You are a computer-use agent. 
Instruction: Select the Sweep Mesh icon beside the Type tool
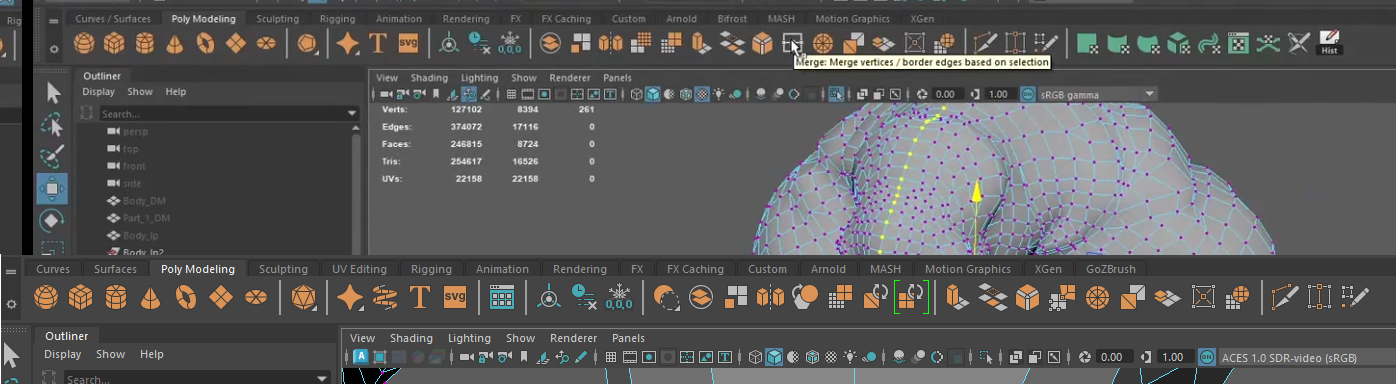click(384, 297)
